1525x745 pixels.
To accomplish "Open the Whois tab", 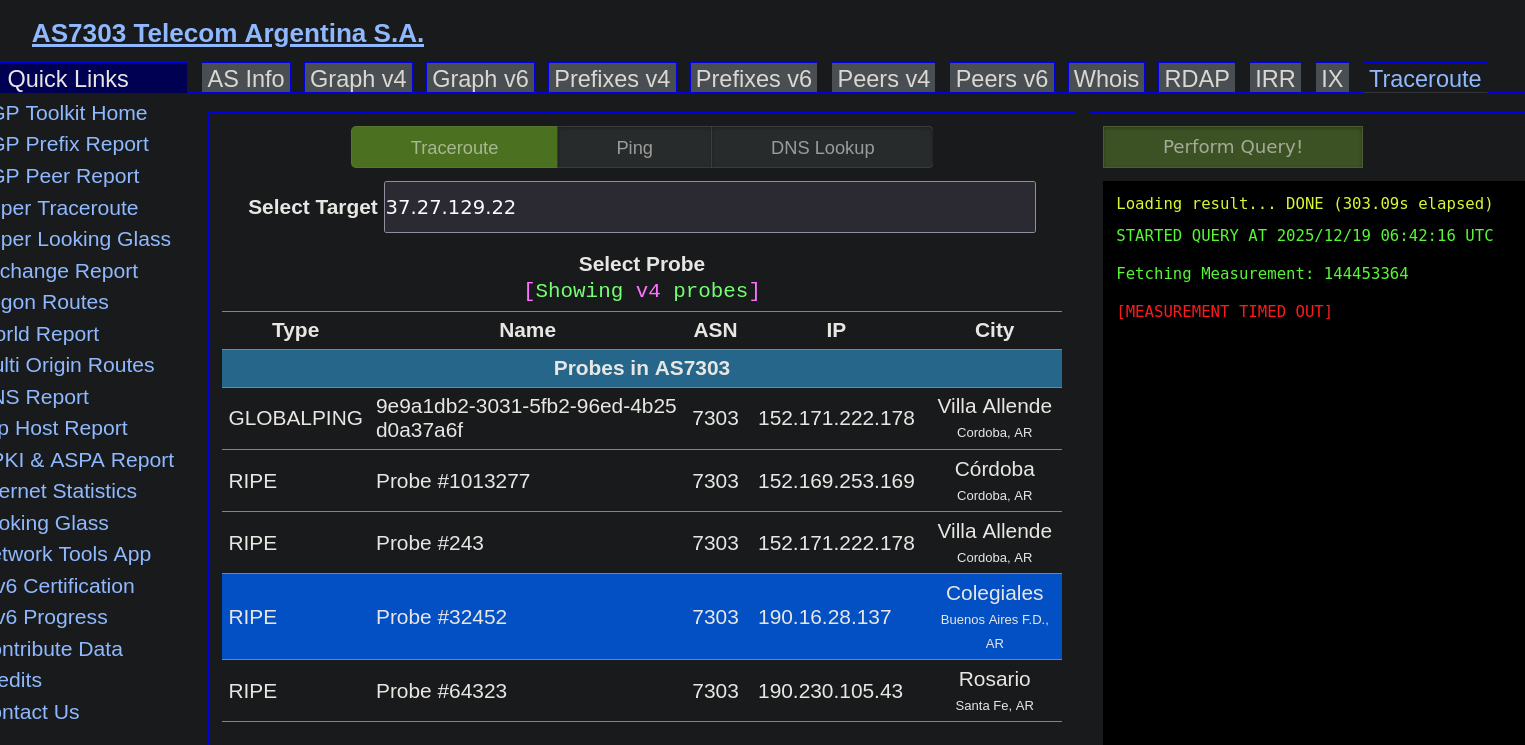I will point(1106,79).
